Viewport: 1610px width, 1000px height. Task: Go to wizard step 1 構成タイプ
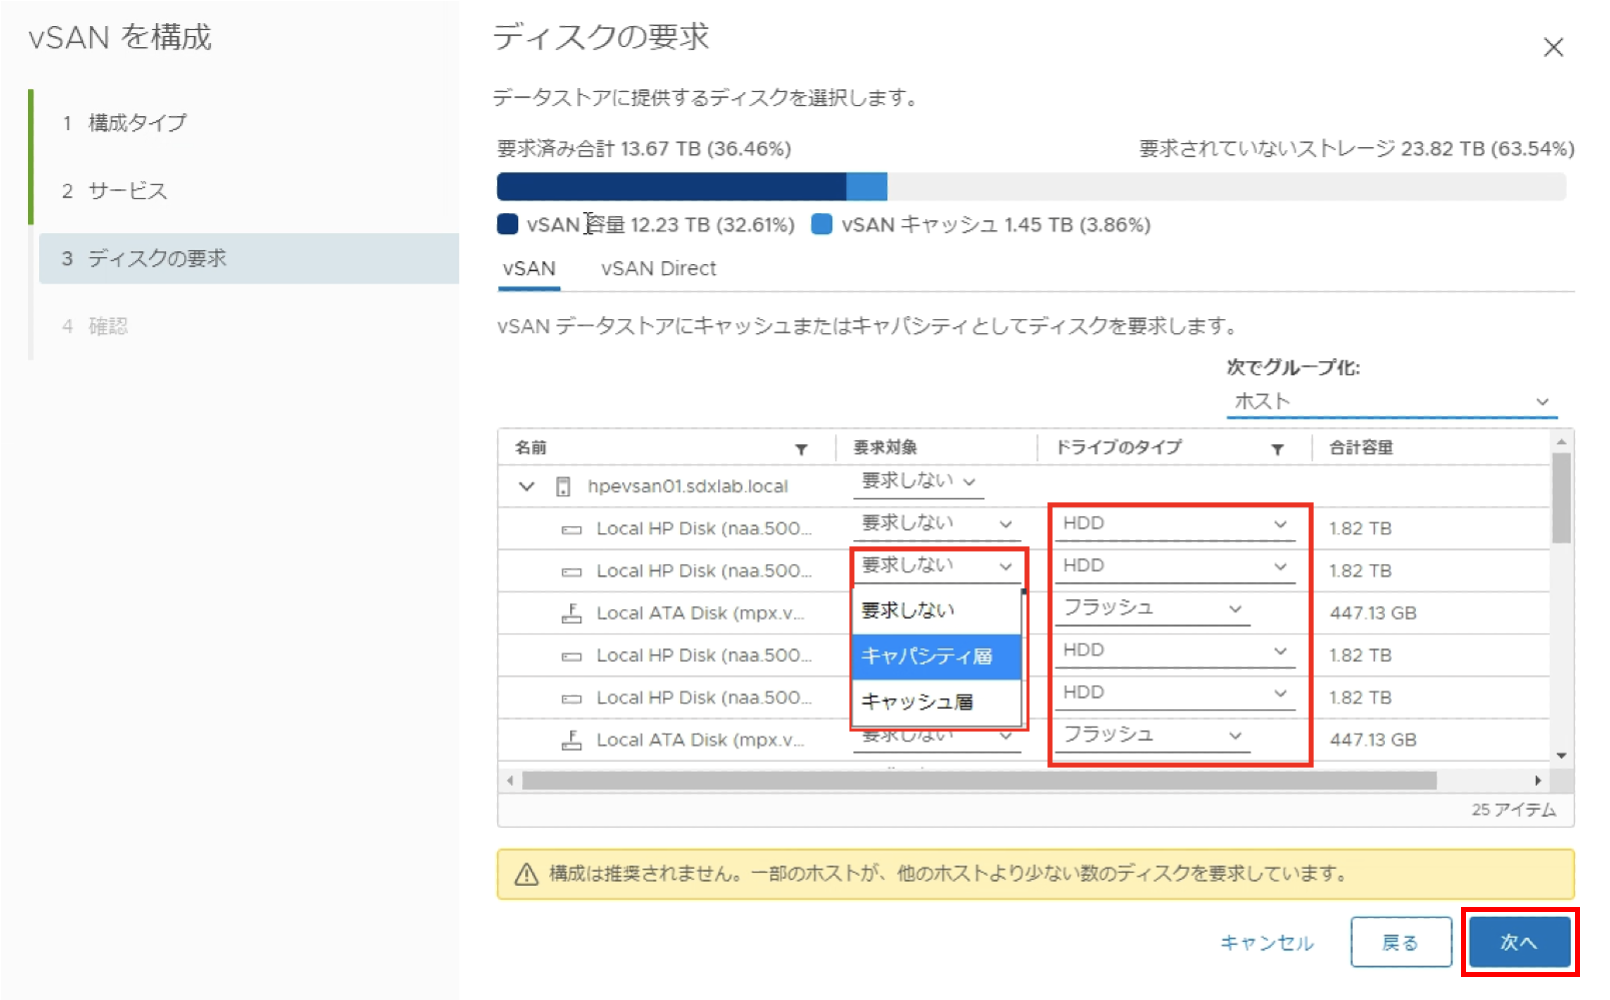[x=138, y=123]
